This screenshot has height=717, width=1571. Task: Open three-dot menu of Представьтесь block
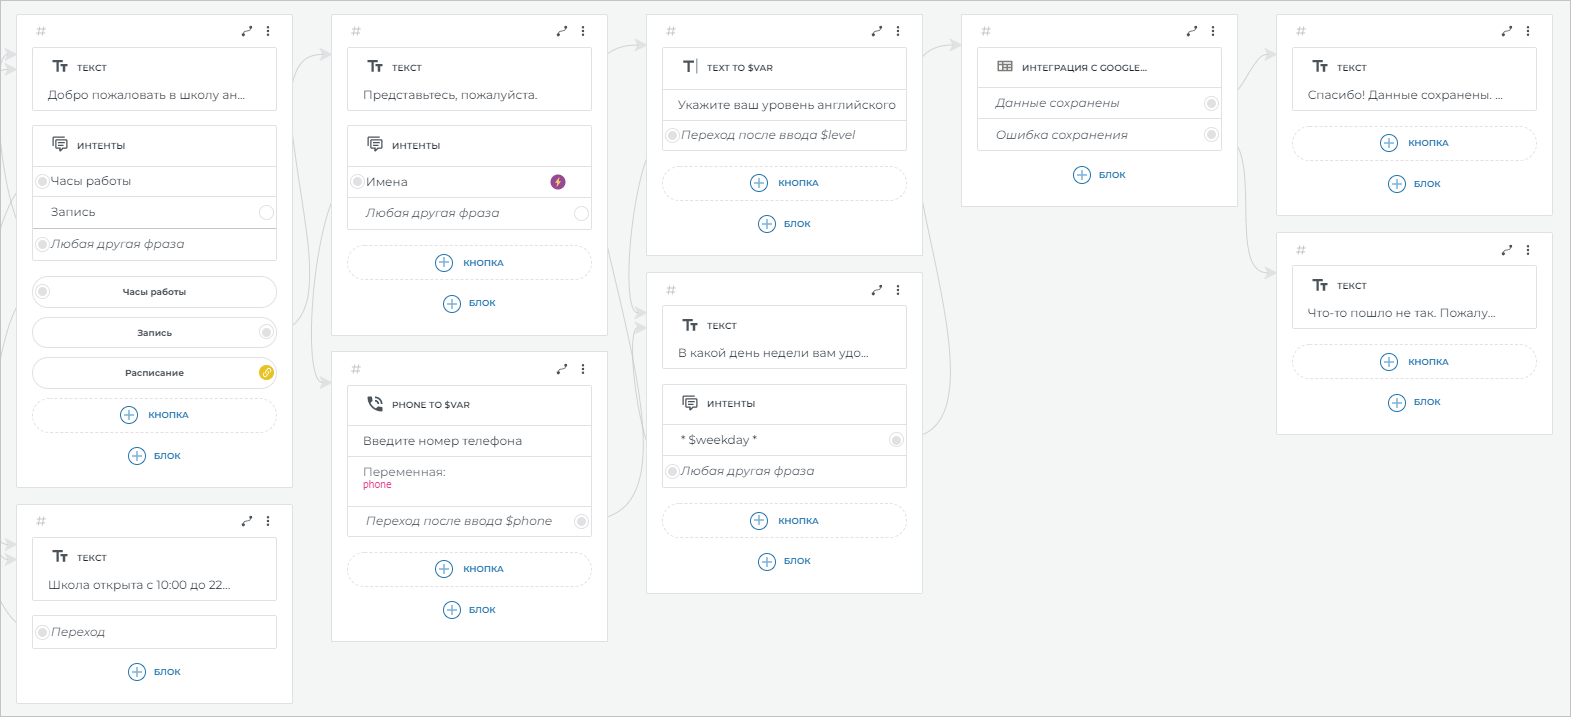tap(583, 31)
